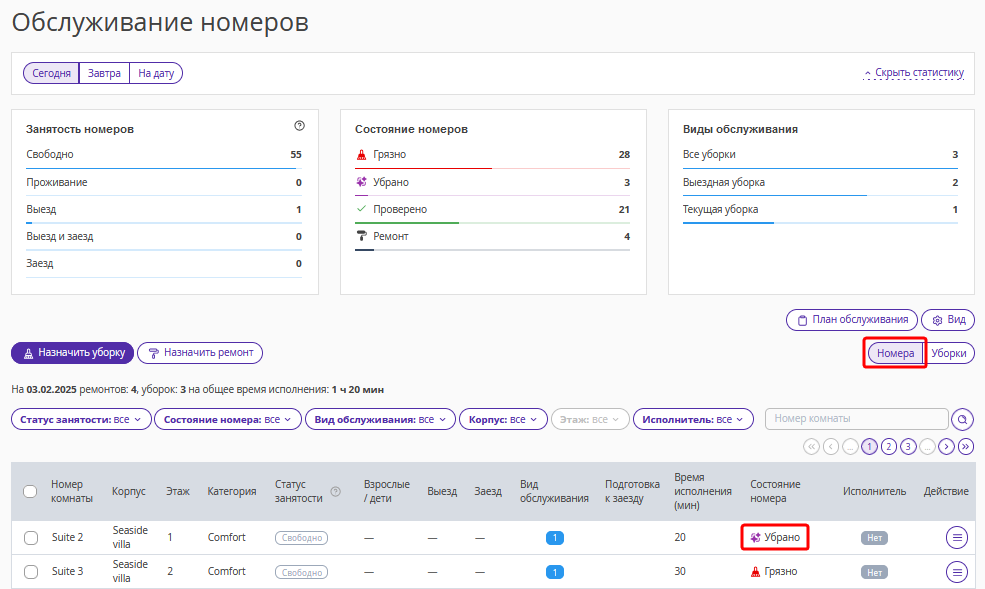The height and width of the screenshot is (589, 985).
Task: Tick the checkbox for Suite 2
Action: (x=30, y=538)
